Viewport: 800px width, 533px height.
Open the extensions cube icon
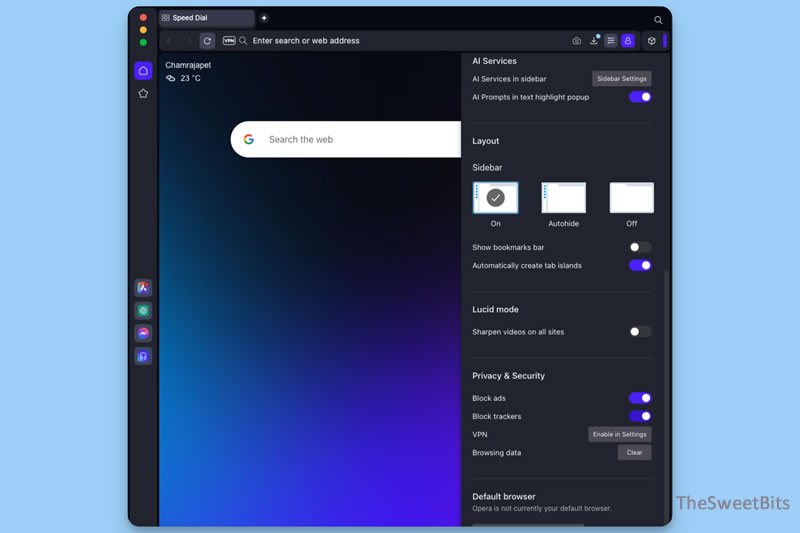[x=652, y=41]
